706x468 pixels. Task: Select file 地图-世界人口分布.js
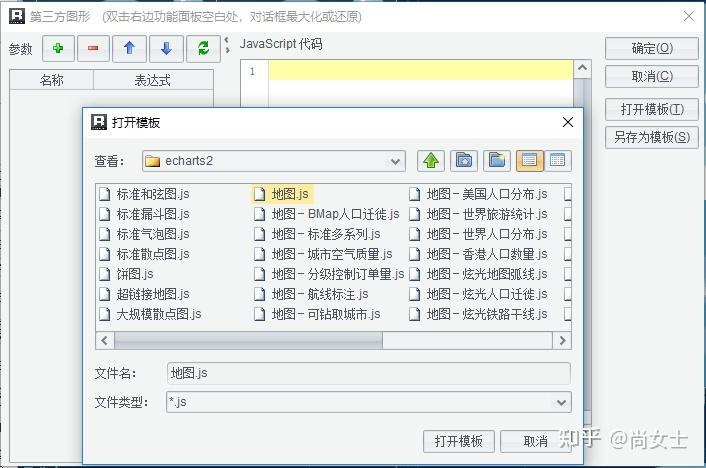pos(479,234)
